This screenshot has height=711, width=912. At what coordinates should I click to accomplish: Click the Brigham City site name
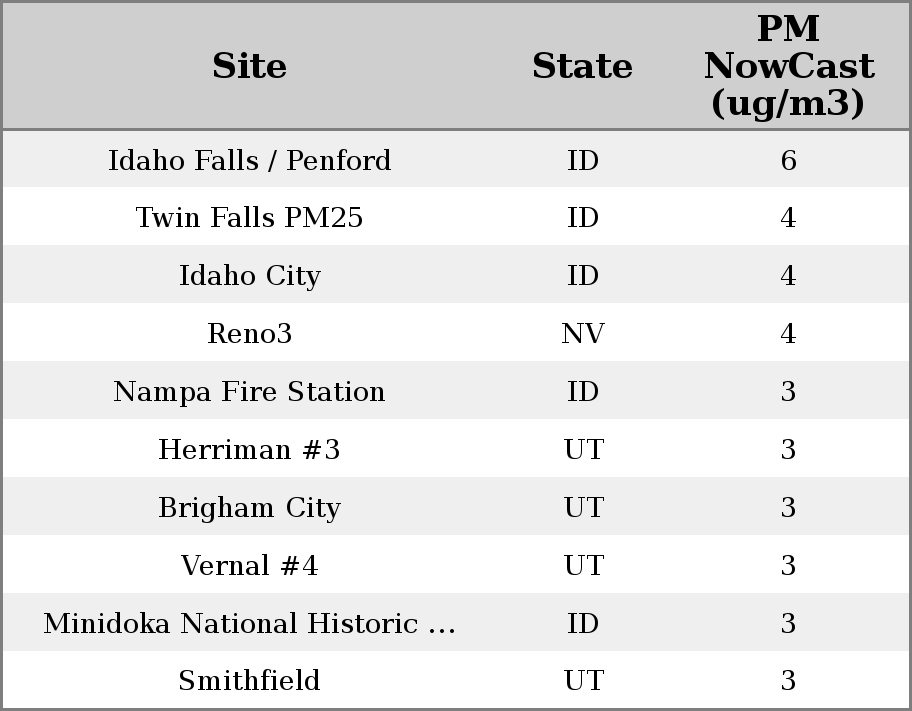250,508
